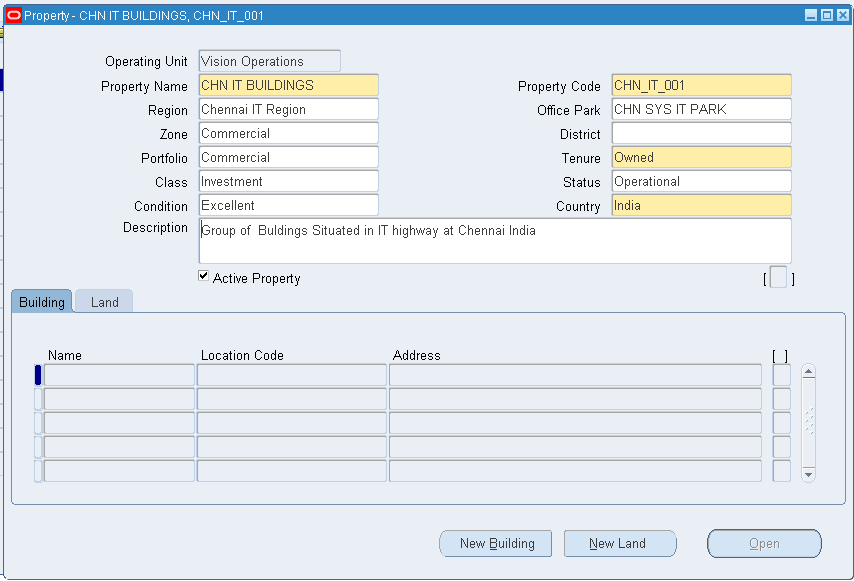Screen dimensions: 854x581
Task: Click the Region field showing Chennai IT Region
Action: tap(288, 109)
